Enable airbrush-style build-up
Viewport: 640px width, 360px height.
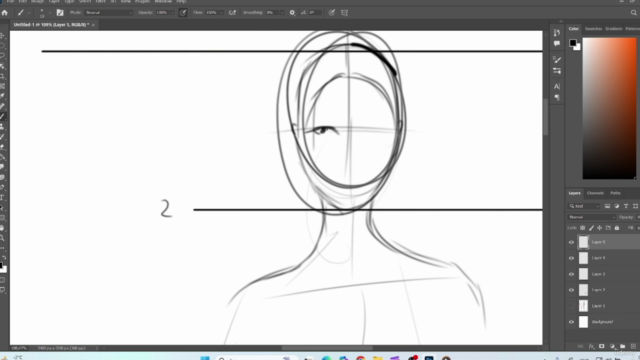click(x=232, y=13)
